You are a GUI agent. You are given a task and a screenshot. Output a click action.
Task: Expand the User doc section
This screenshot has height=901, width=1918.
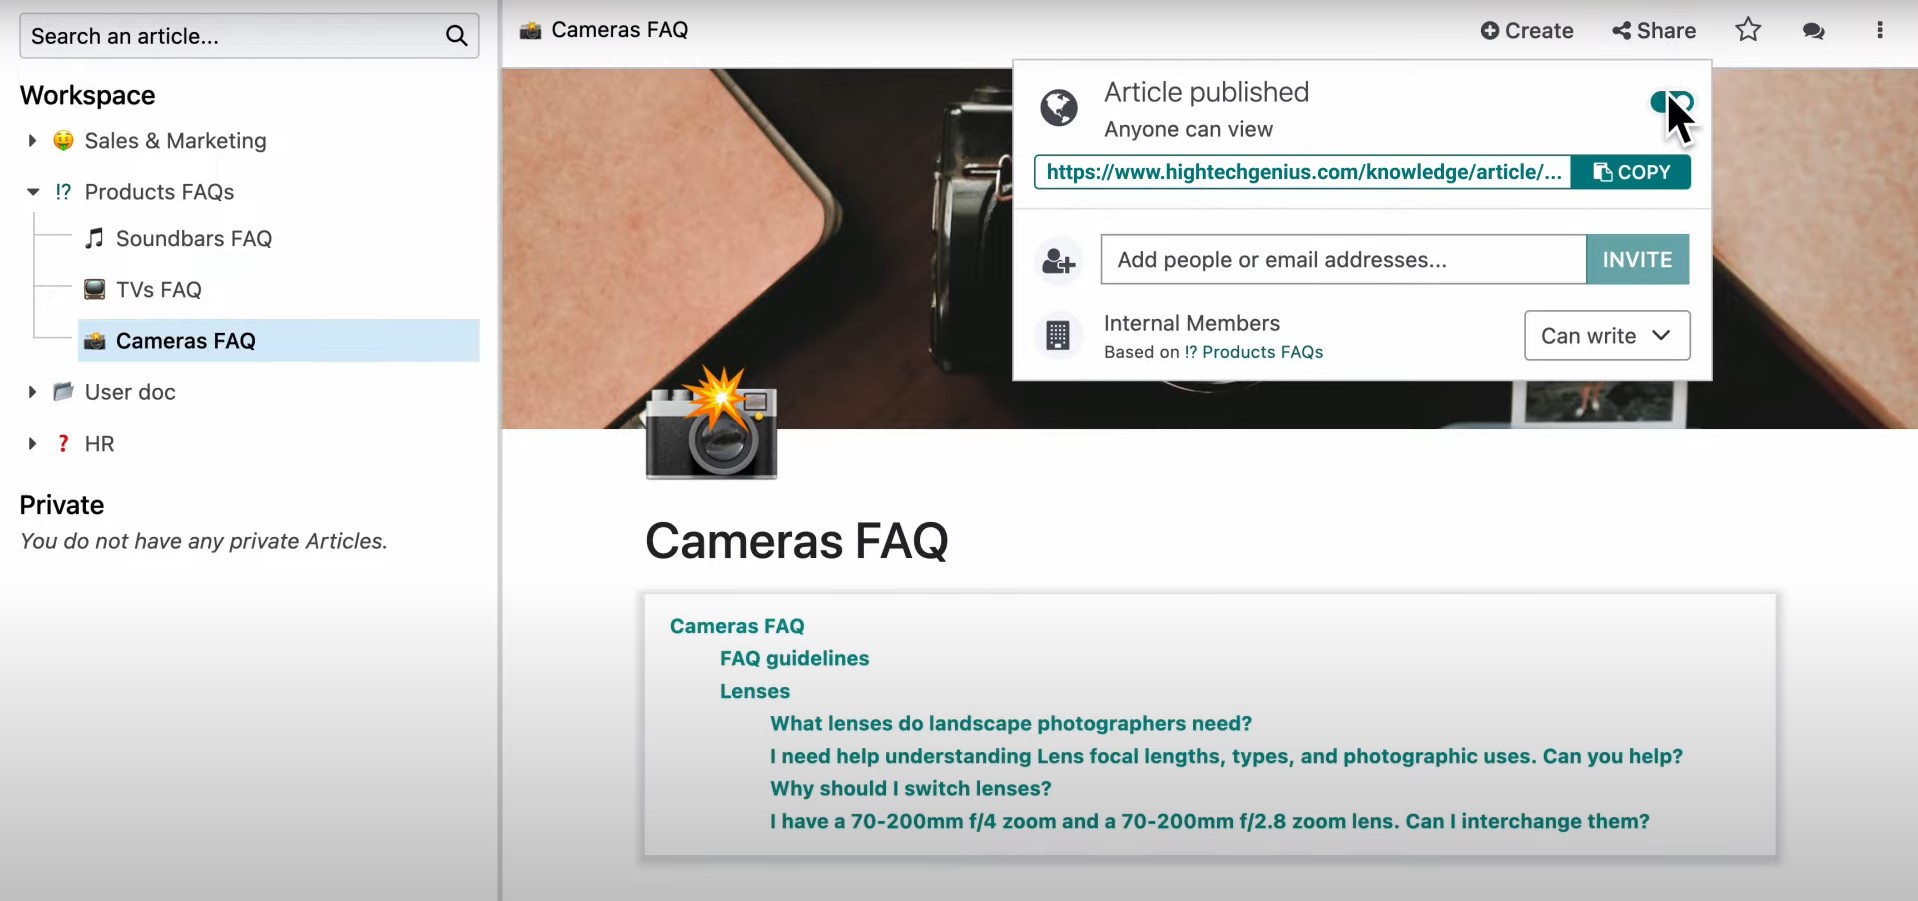tap(32, 392)
